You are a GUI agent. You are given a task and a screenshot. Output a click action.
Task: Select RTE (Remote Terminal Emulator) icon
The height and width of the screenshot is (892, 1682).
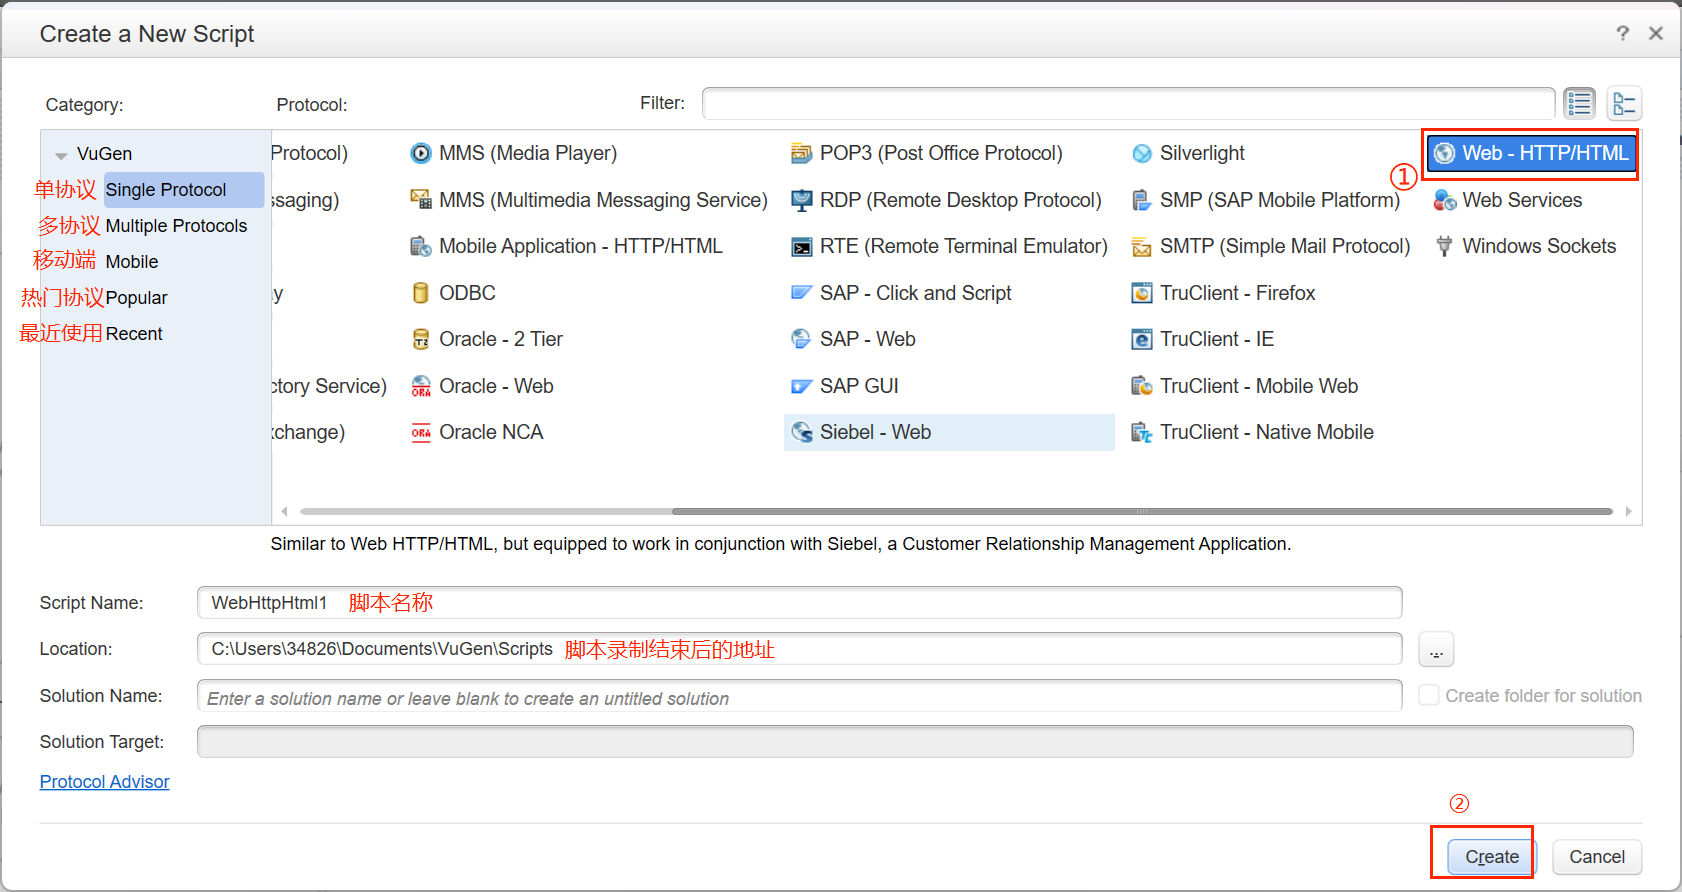(x=802, y=246)
